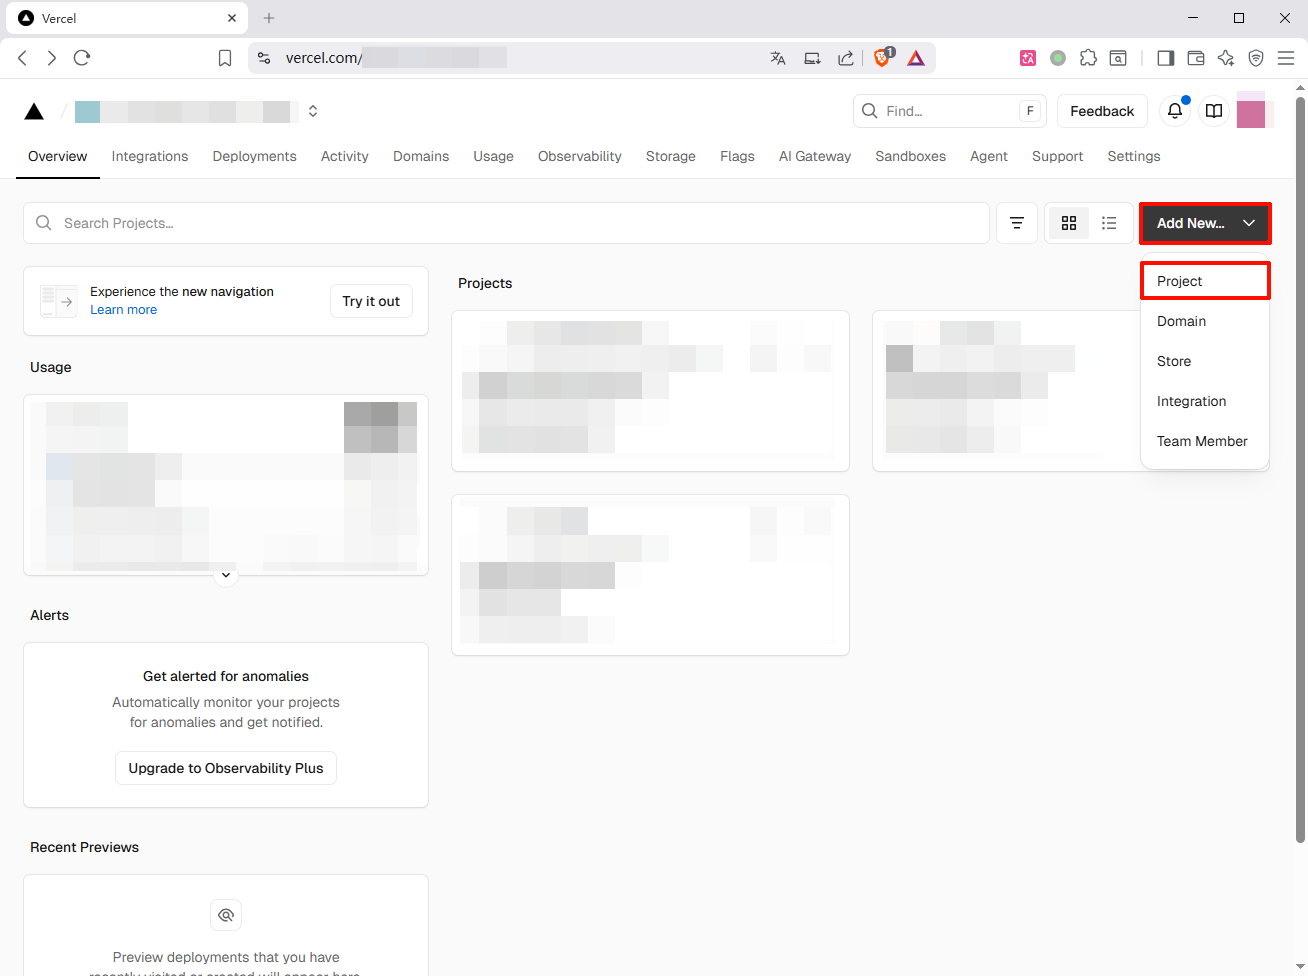The height and width of the screenshot is (976, 1308).
Task: Select the Overview tab
Action: 58,156
